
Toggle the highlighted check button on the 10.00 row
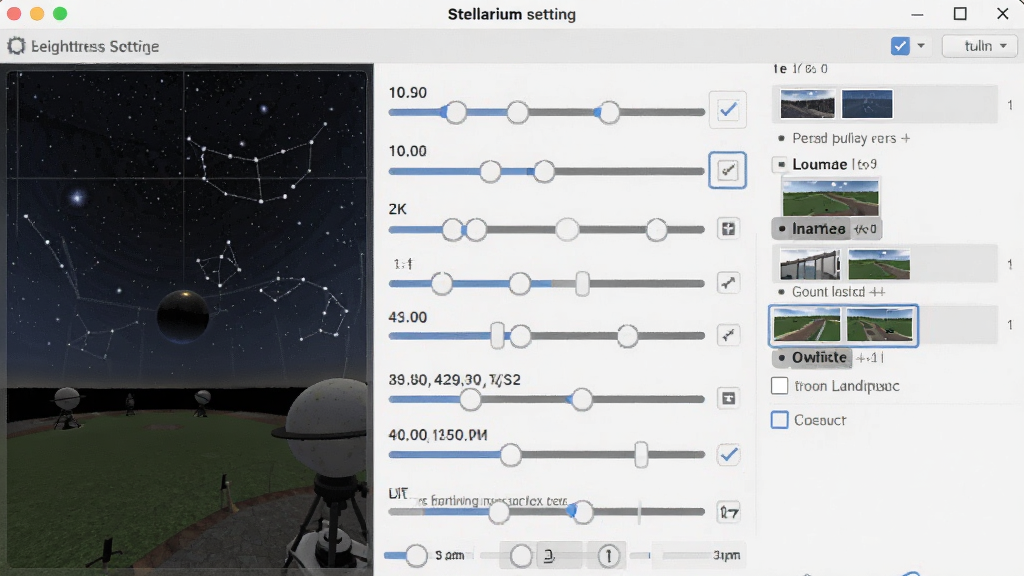(x=728, y=170)
